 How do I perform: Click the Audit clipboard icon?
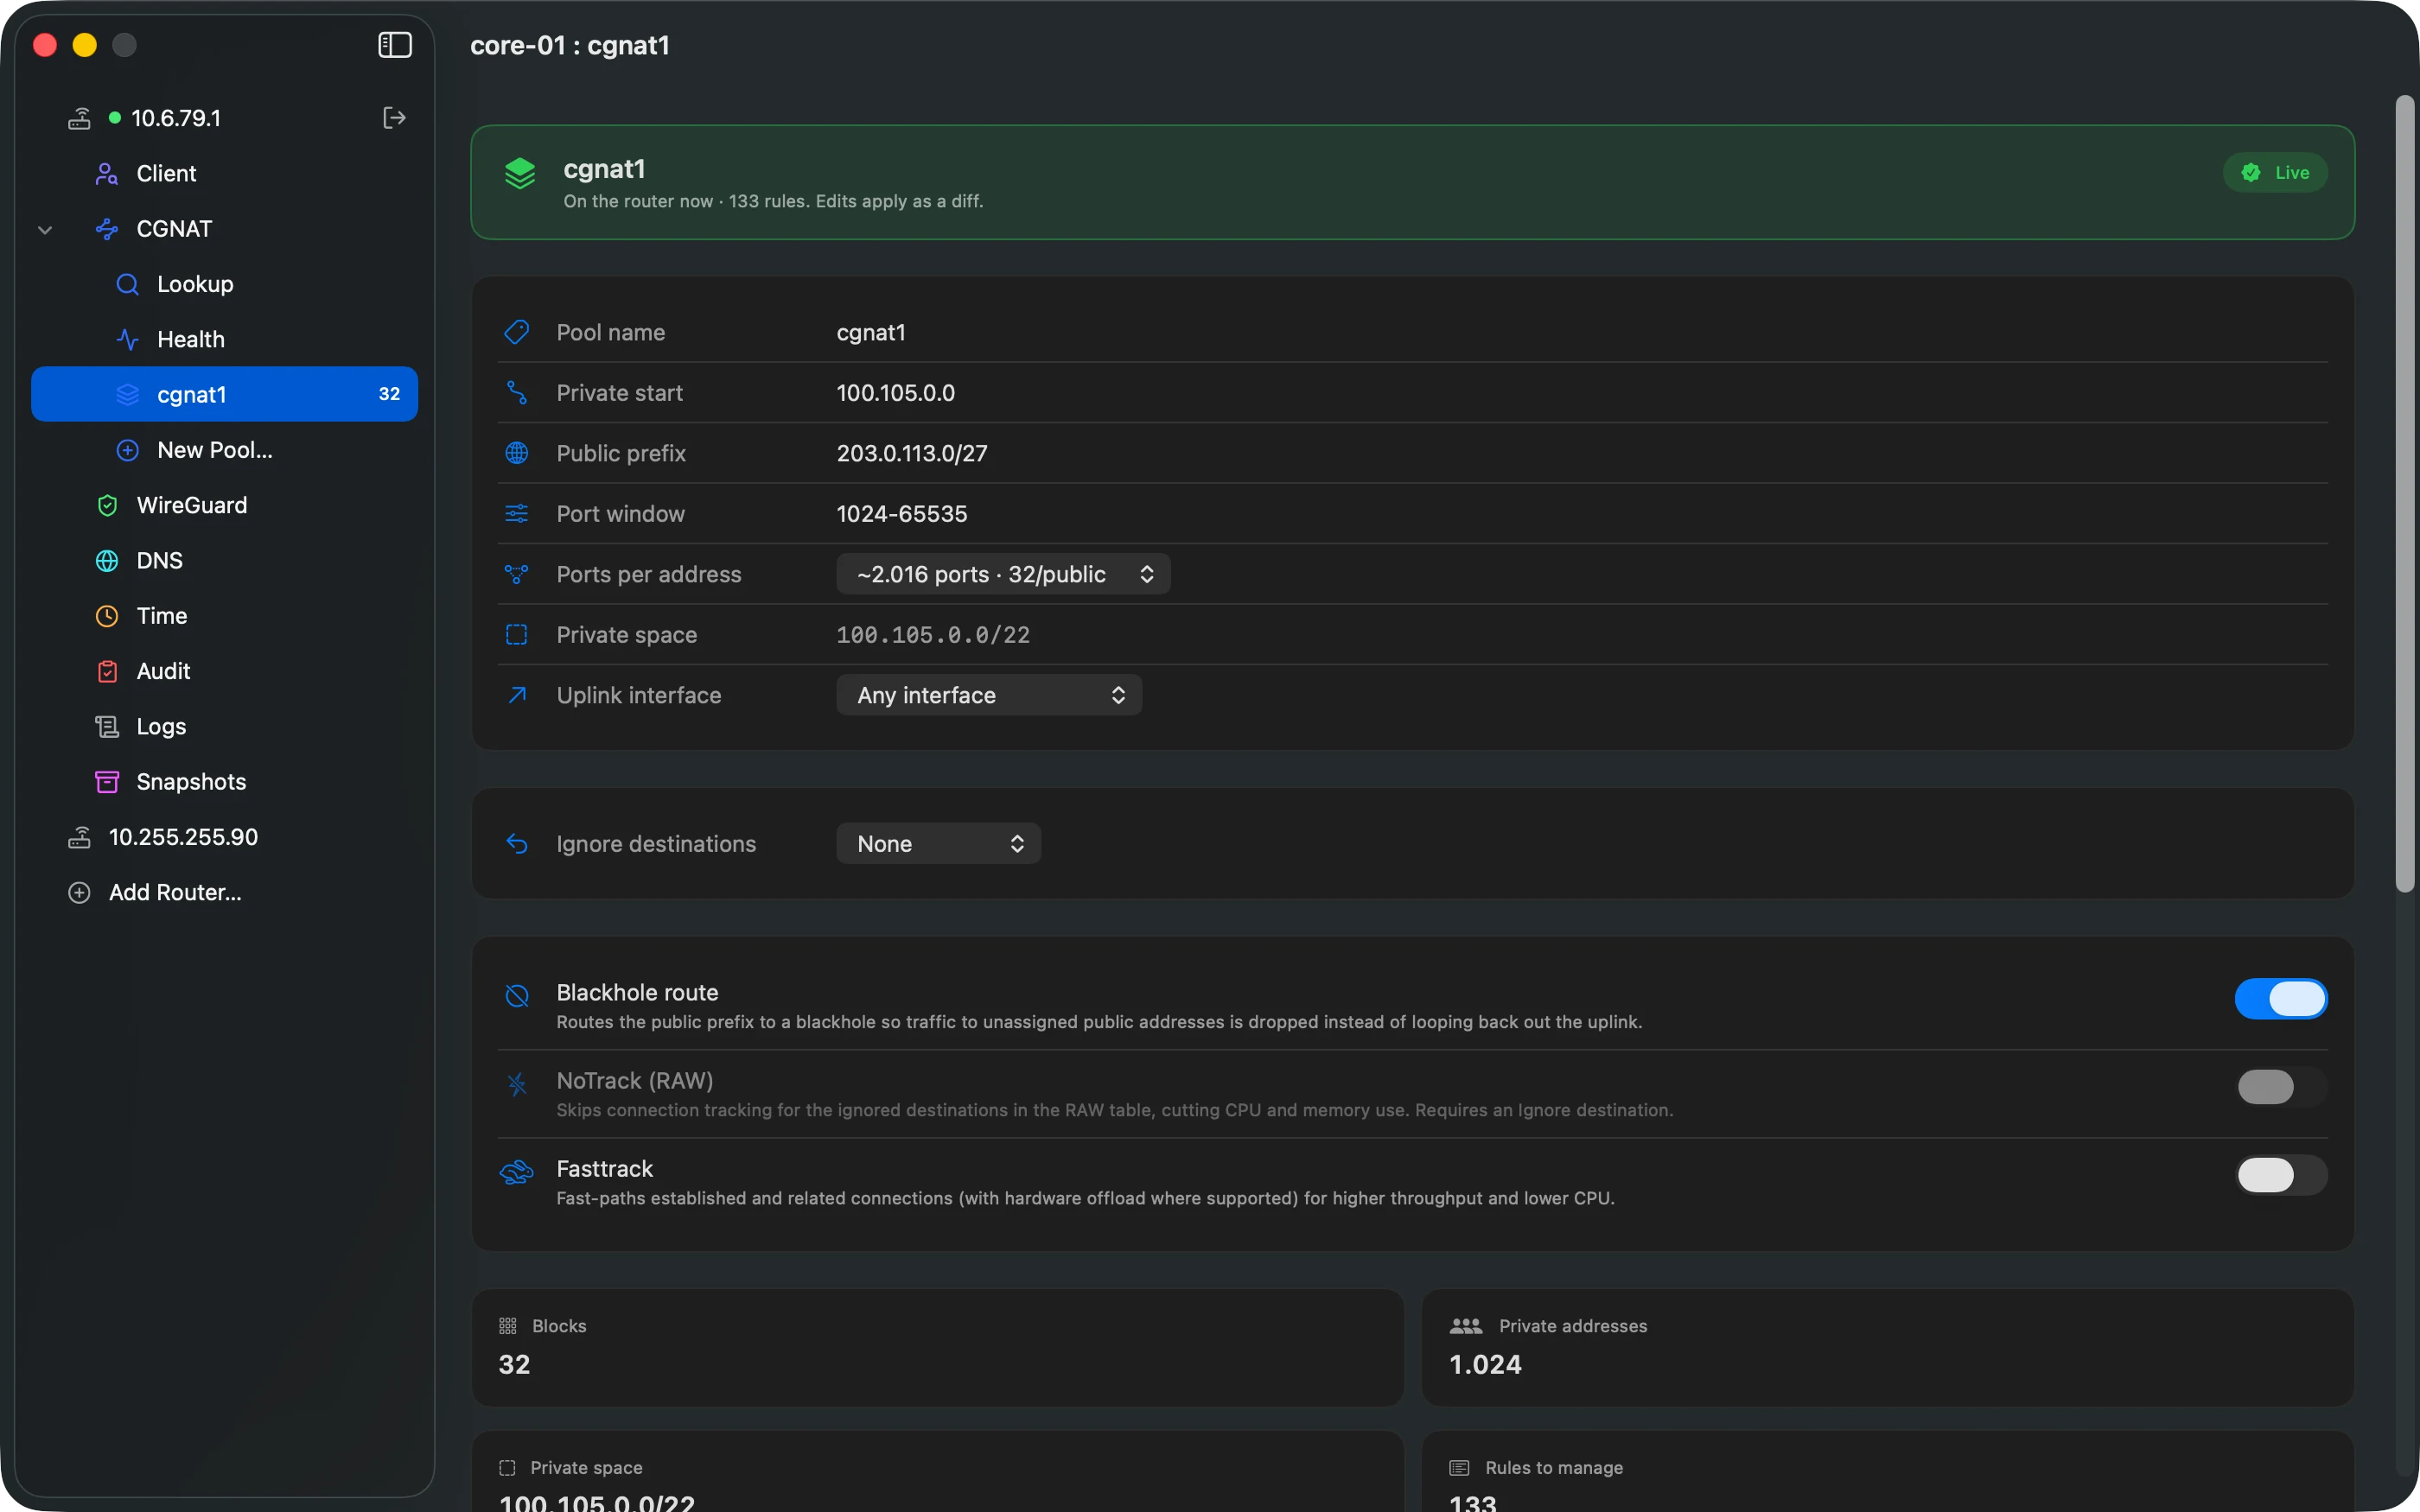(107, 672)
